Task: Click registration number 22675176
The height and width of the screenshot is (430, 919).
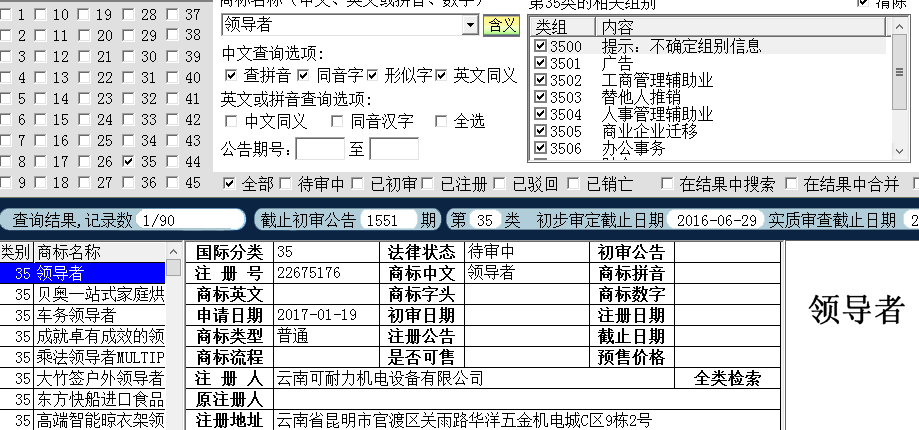Action: tap(309, 272)
